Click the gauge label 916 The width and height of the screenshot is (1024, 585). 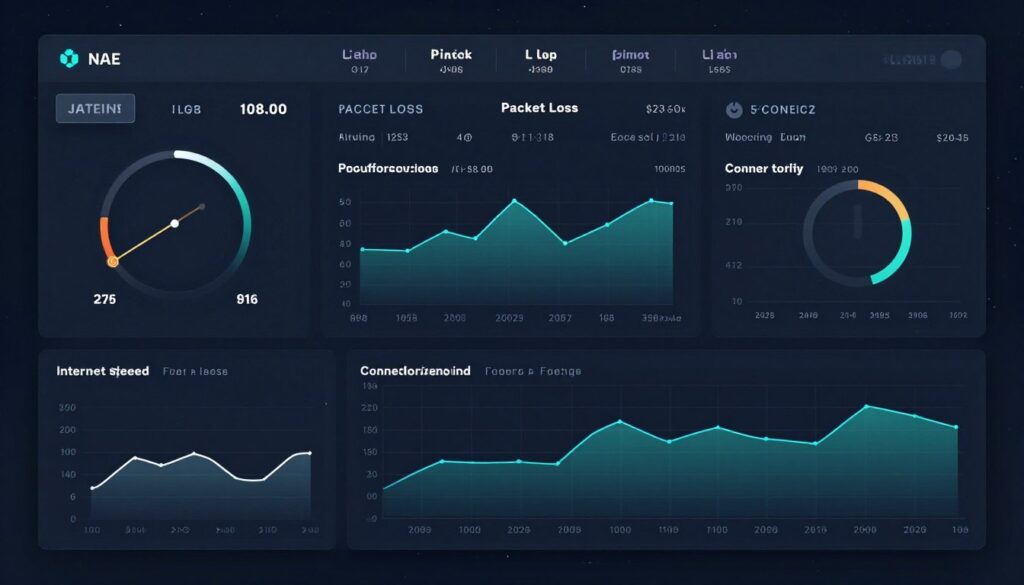(247, 299)
